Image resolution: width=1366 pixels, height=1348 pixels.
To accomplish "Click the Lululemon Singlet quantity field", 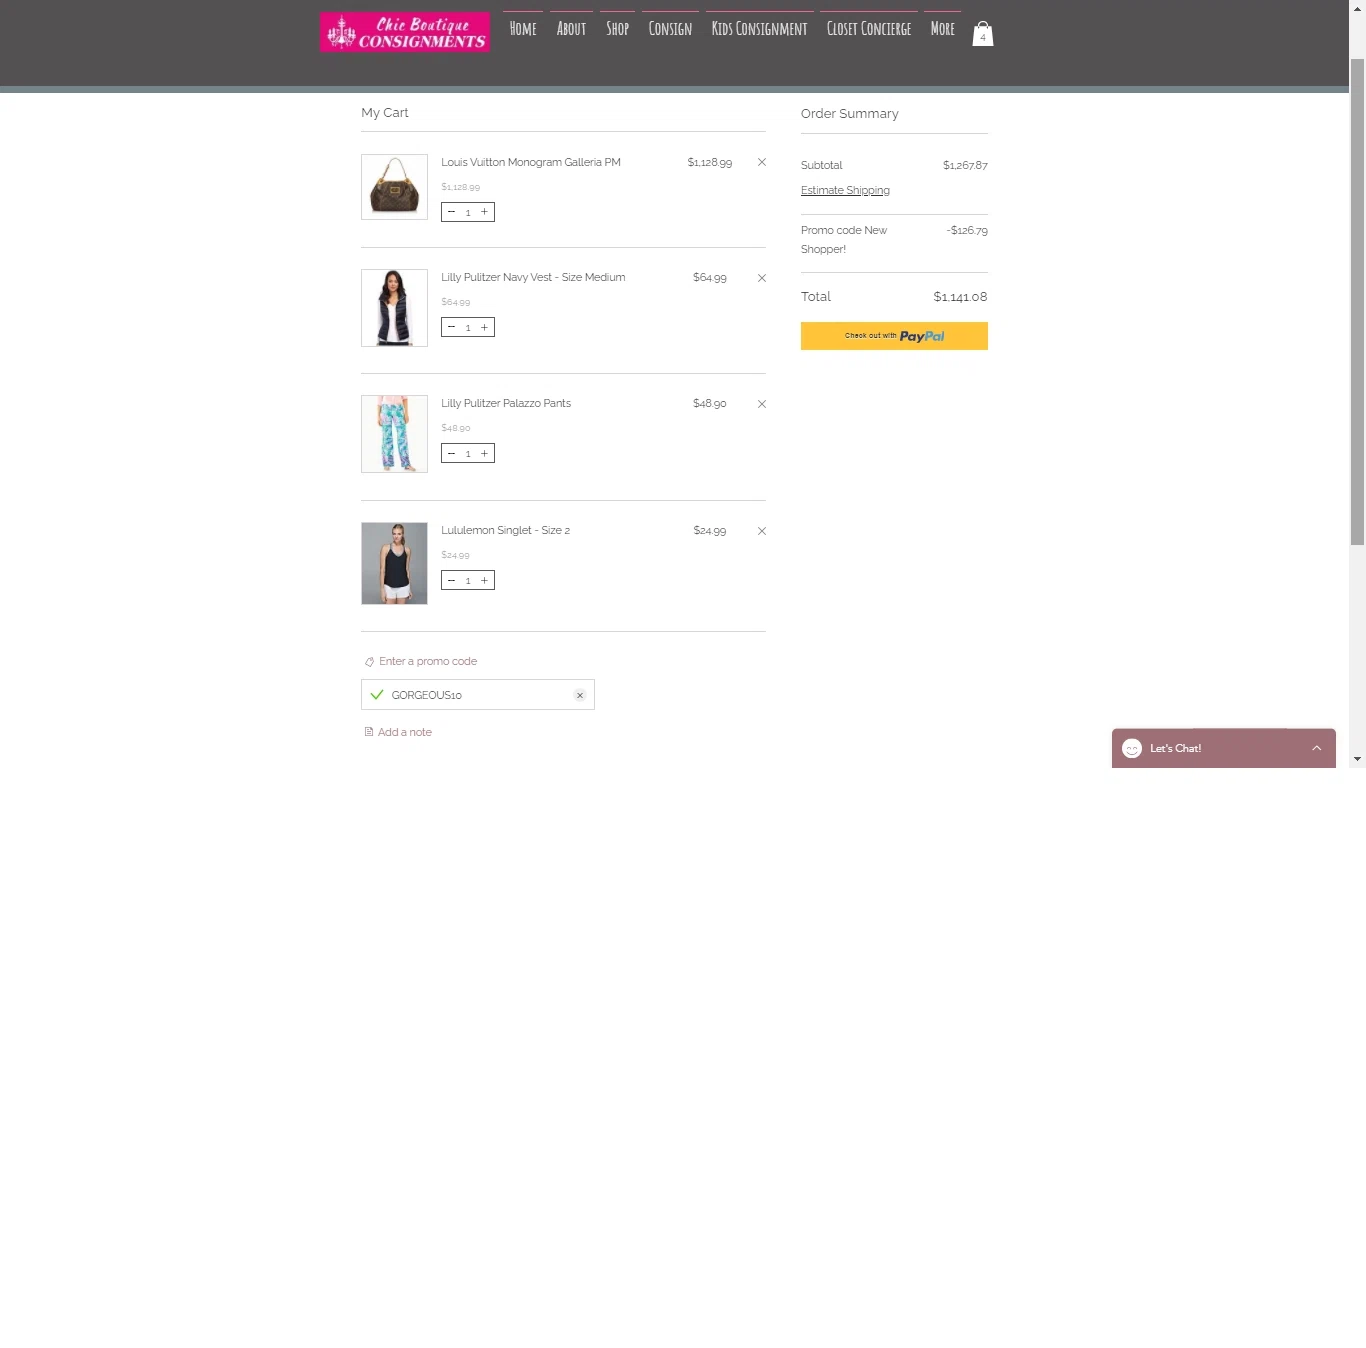I will click(x=468, y=580).
